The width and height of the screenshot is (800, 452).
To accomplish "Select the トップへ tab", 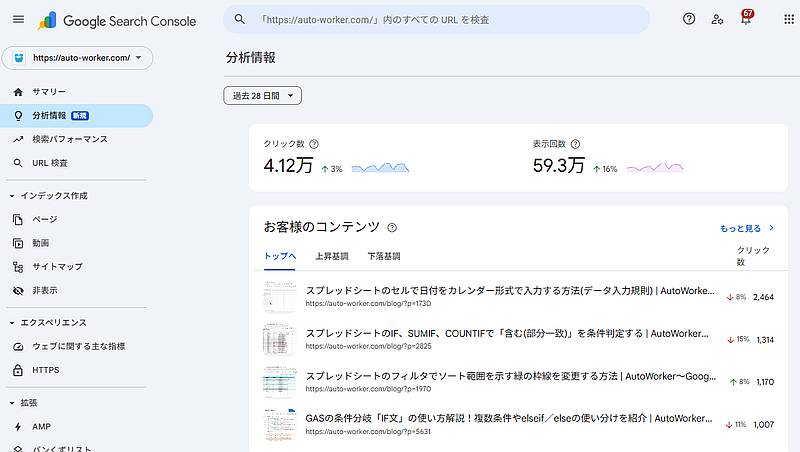I will 280,256.
